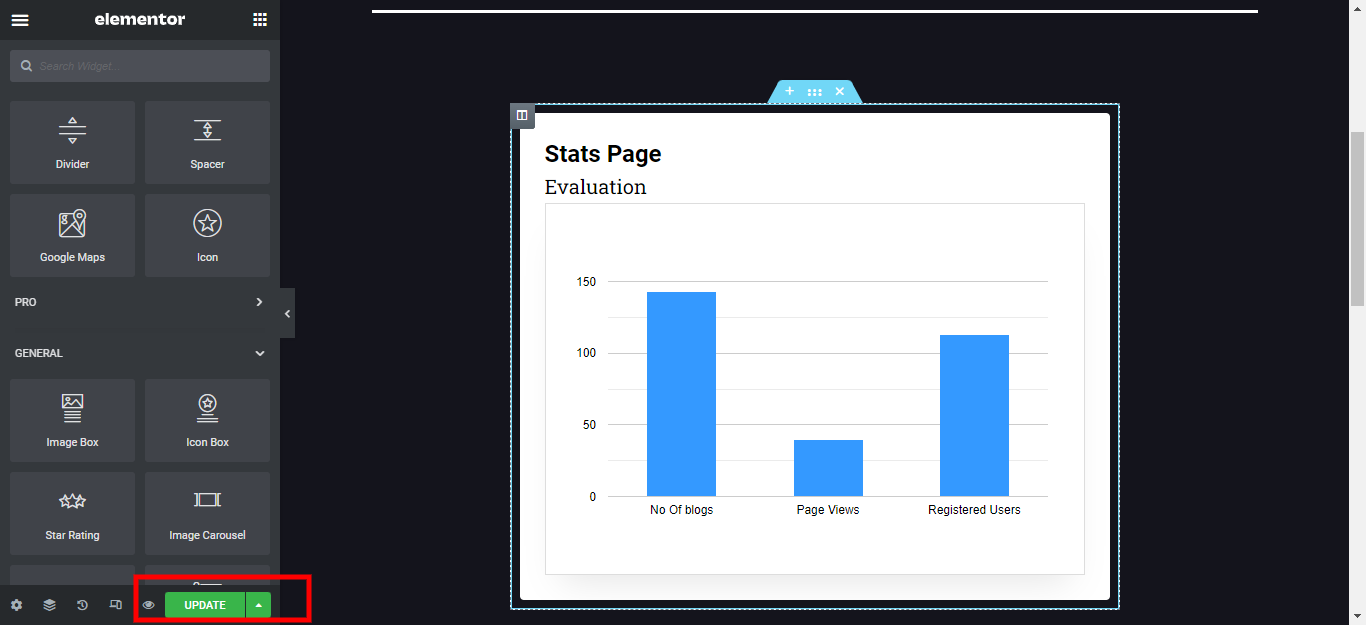1366x625 pixels.
Task: Select the Evaluation subheading
Action: coord(596,187)
